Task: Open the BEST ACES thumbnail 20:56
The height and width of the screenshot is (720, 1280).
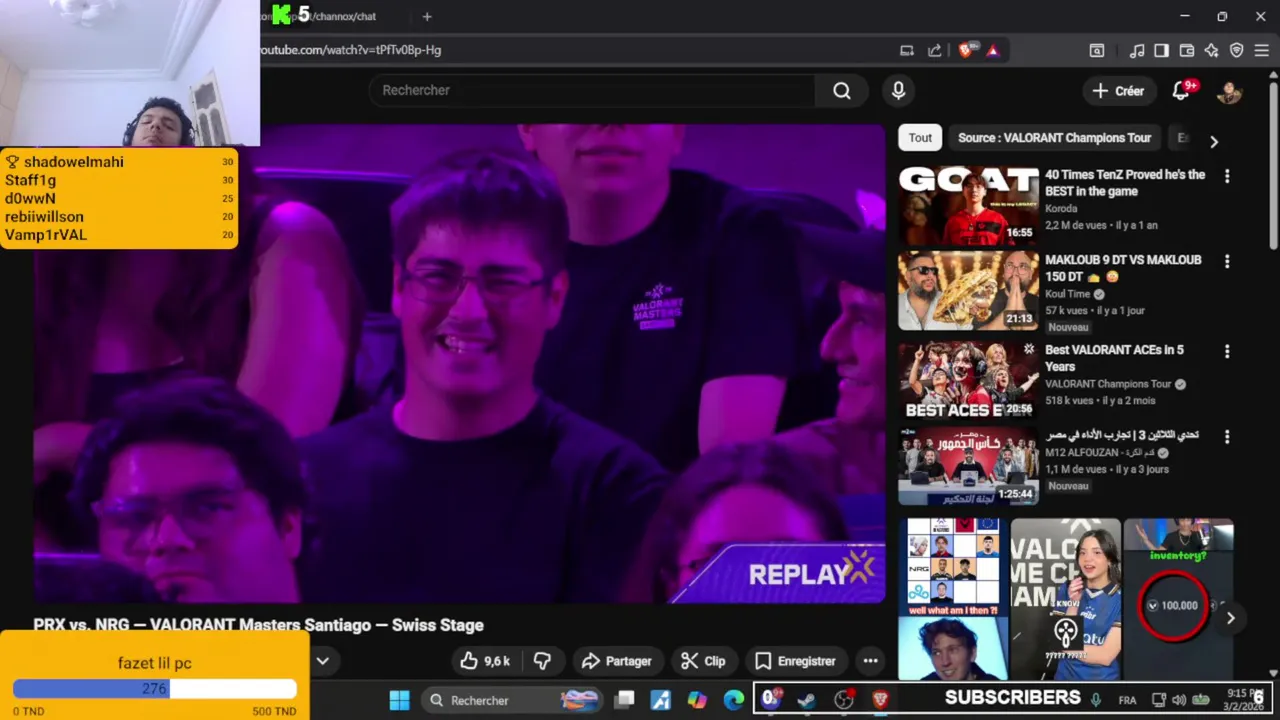Action: coord(968,380)
